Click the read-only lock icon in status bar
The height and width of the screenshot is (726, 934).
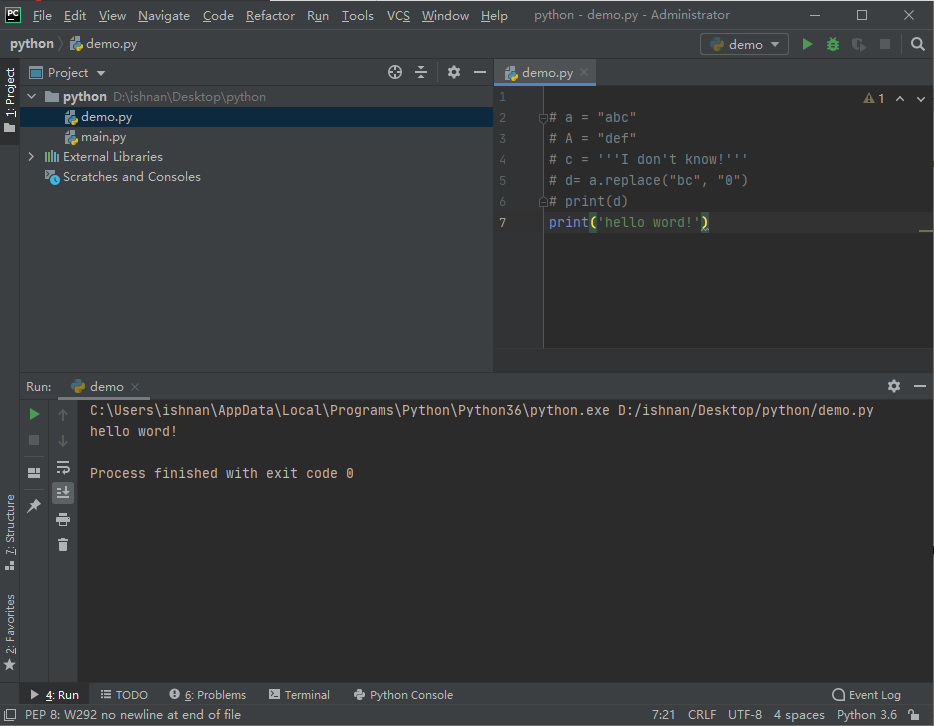click(914, 714)
